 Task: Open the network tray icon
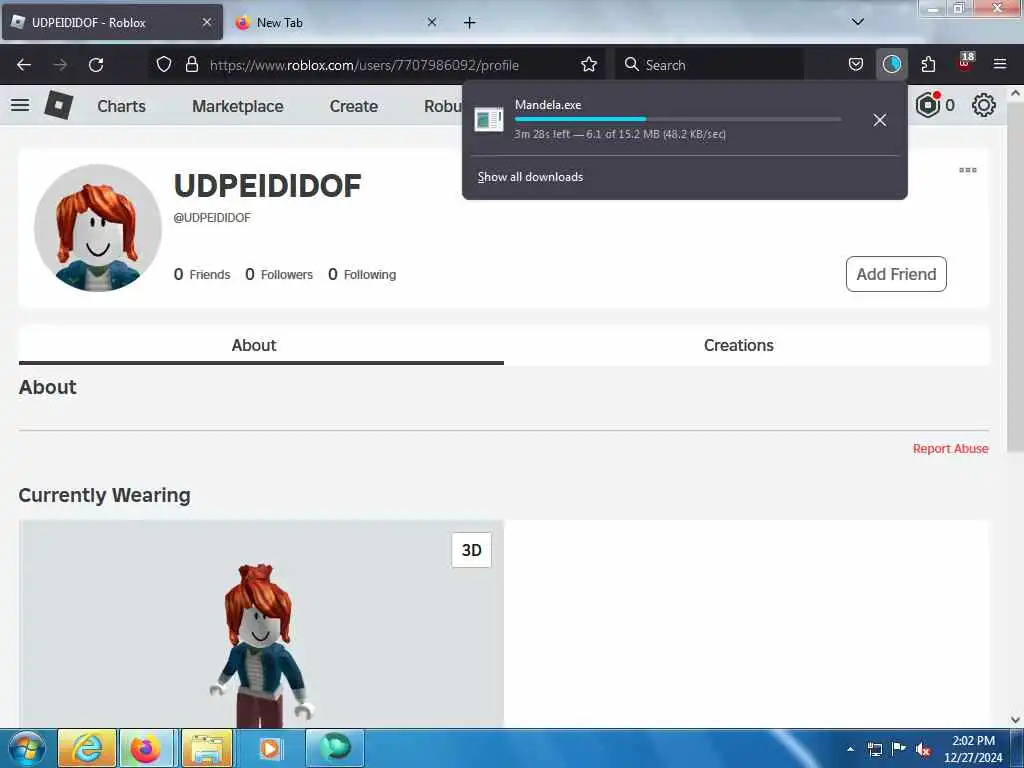(874, 749)
